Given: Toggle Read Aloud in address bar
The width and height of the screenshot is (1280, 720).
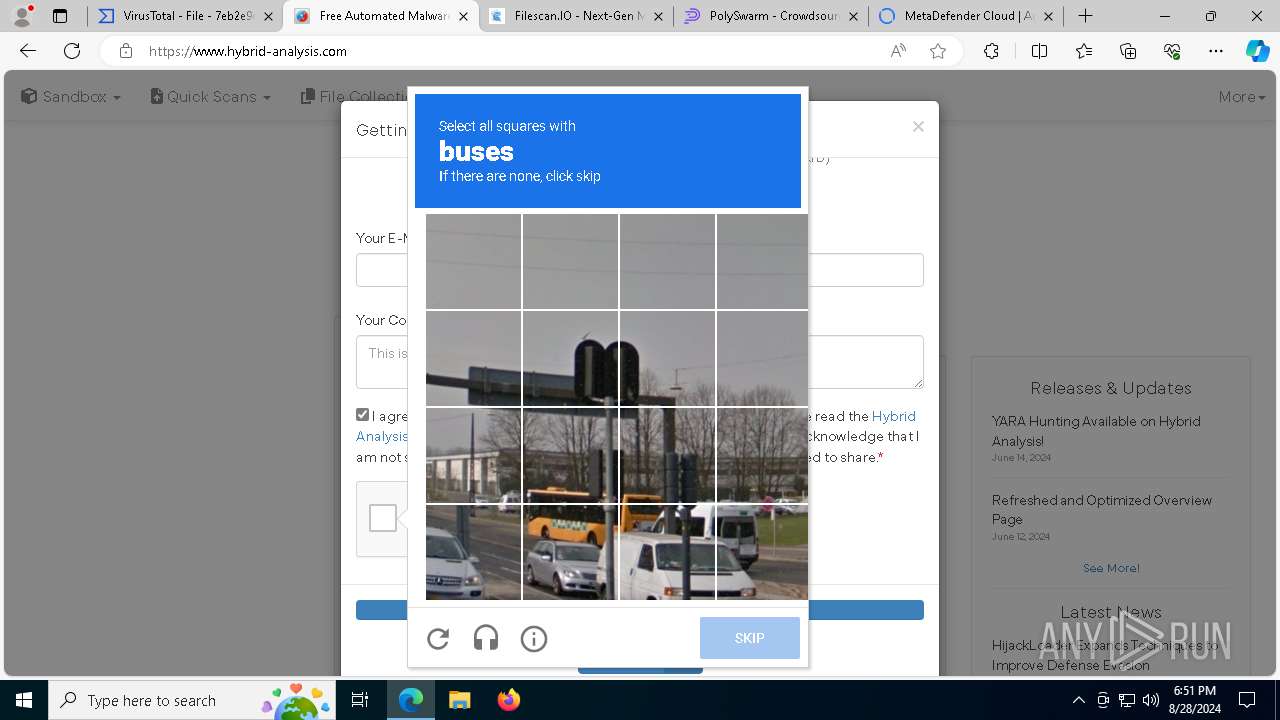Looking at the screenshot, I should point(898,51).
